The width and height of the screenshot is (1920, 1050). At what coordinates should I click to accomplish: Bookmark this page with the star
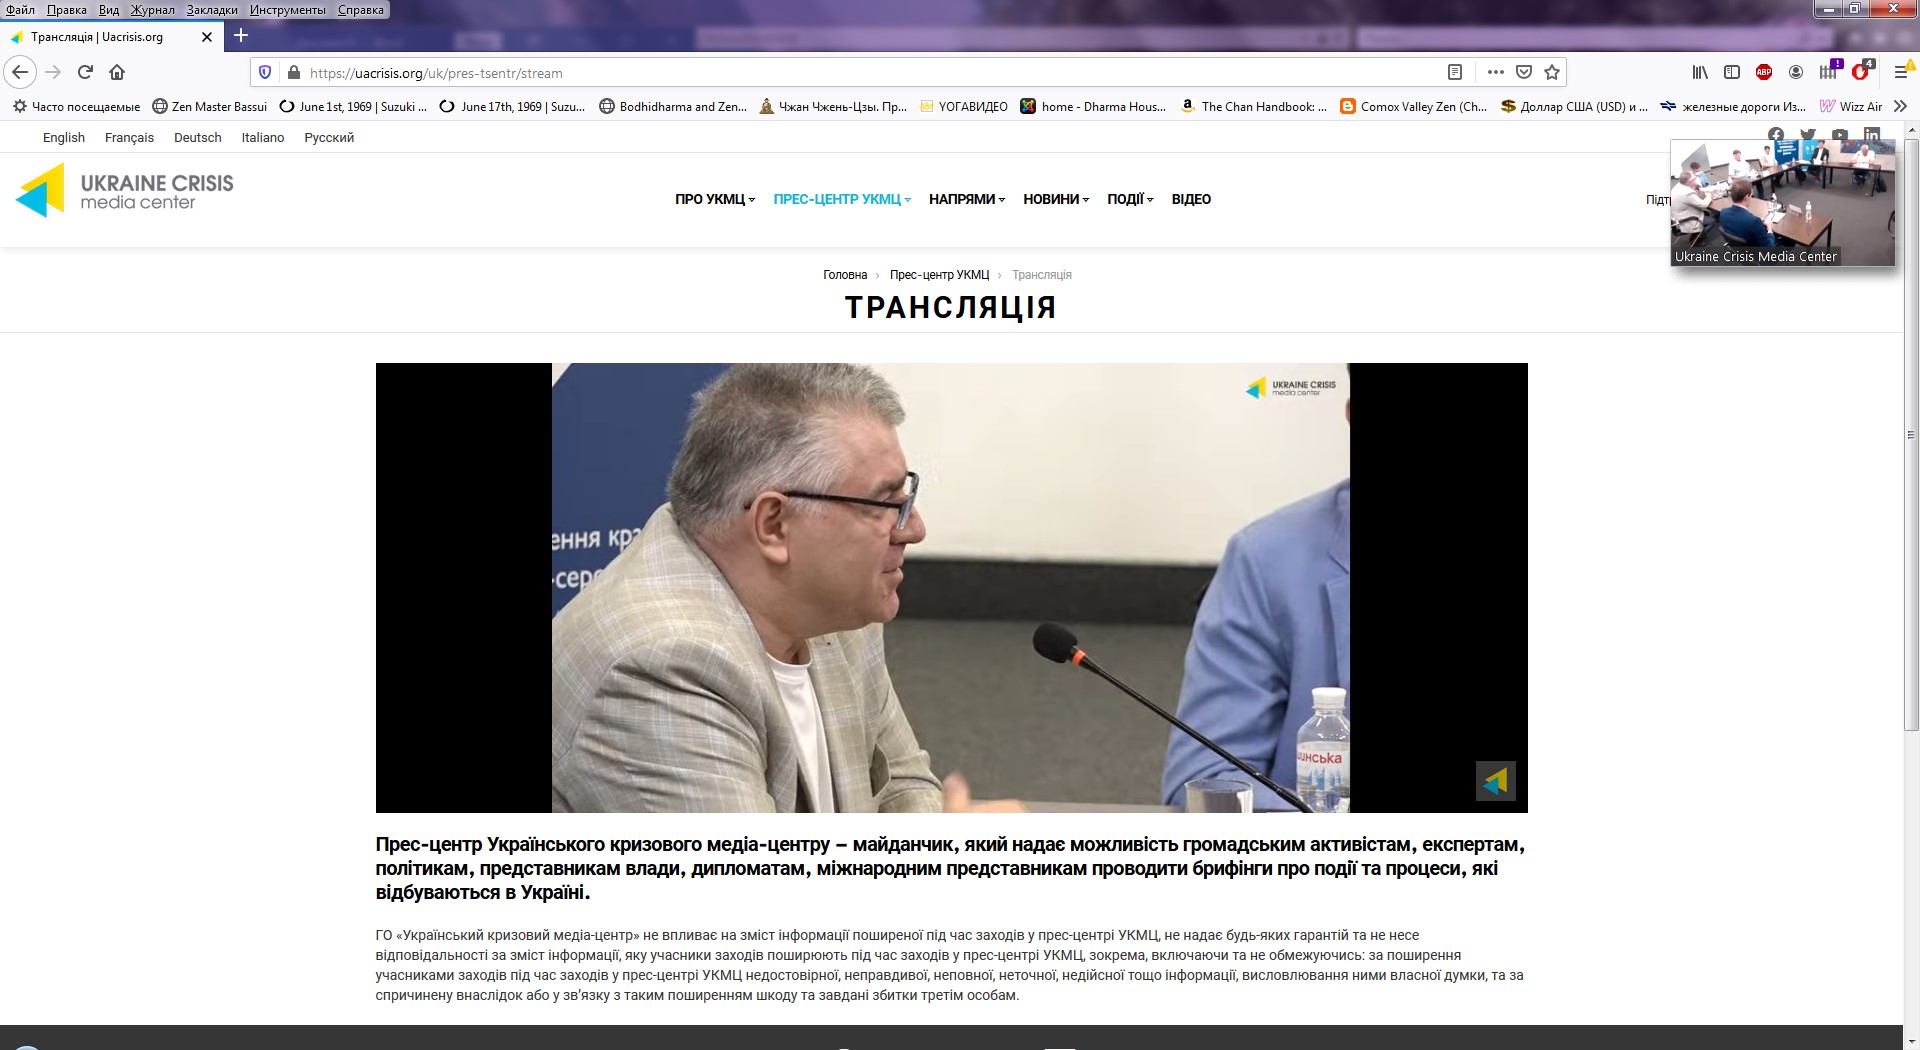(x=1552, y=72)
